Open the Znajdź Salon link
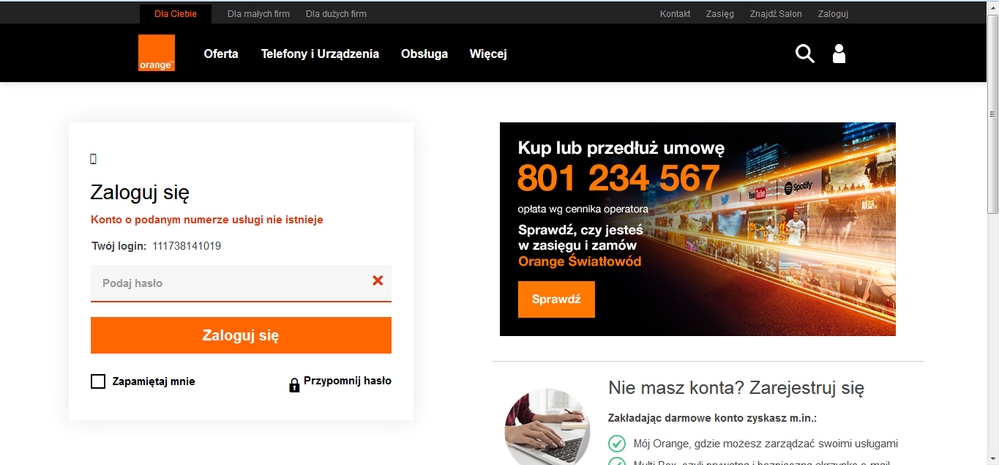 776,14
